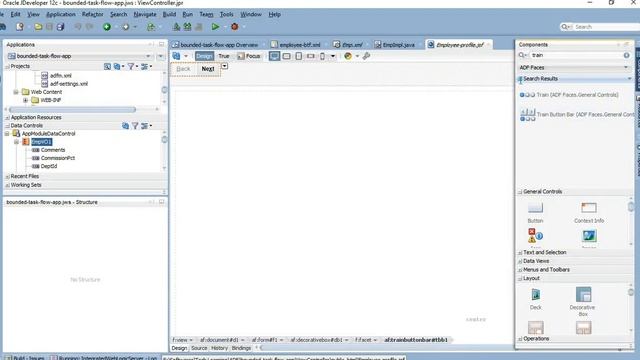Screen dimensions: 640x360
Task: Expand the Working Sets section
Action: (x=7, y=185)
